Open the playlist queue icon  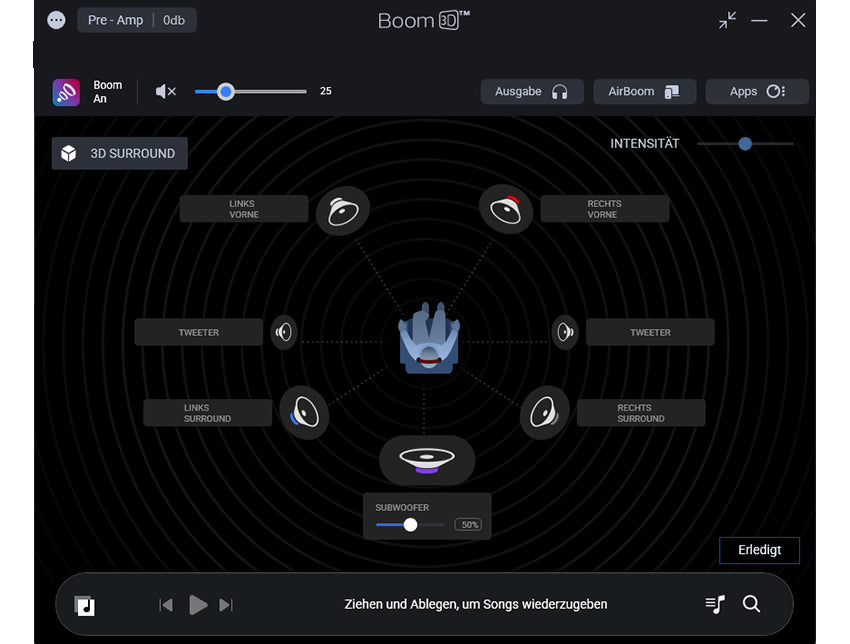(x=715, y=604)
